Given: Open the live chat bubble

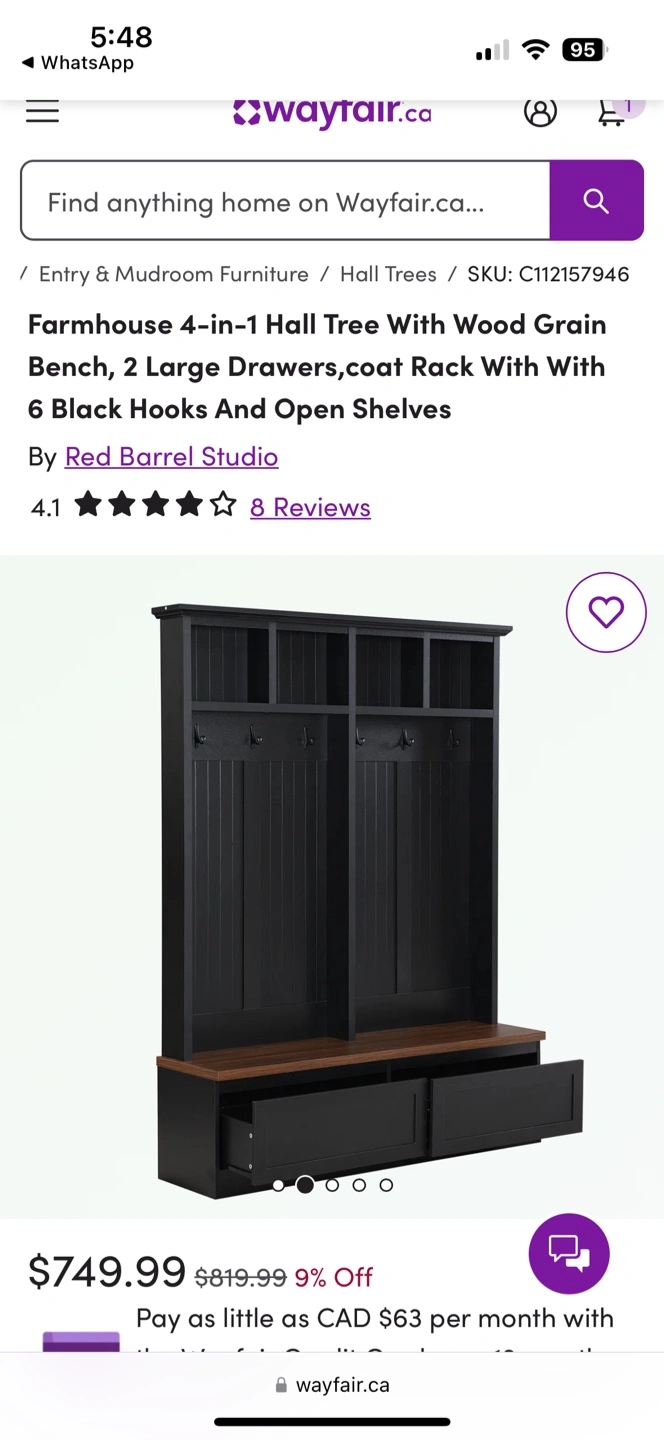Looking at the screenshot, I should pyautogui.click(x=569, y=1254).
